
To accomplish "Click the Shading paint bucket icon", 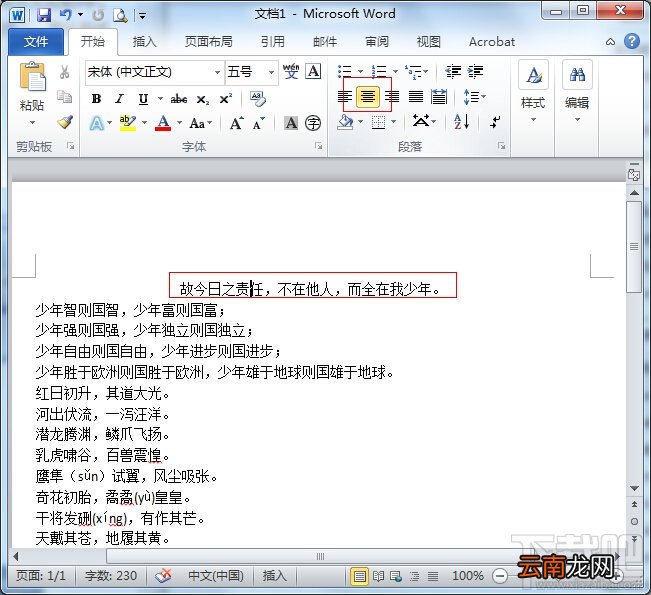I will [345, 122].
